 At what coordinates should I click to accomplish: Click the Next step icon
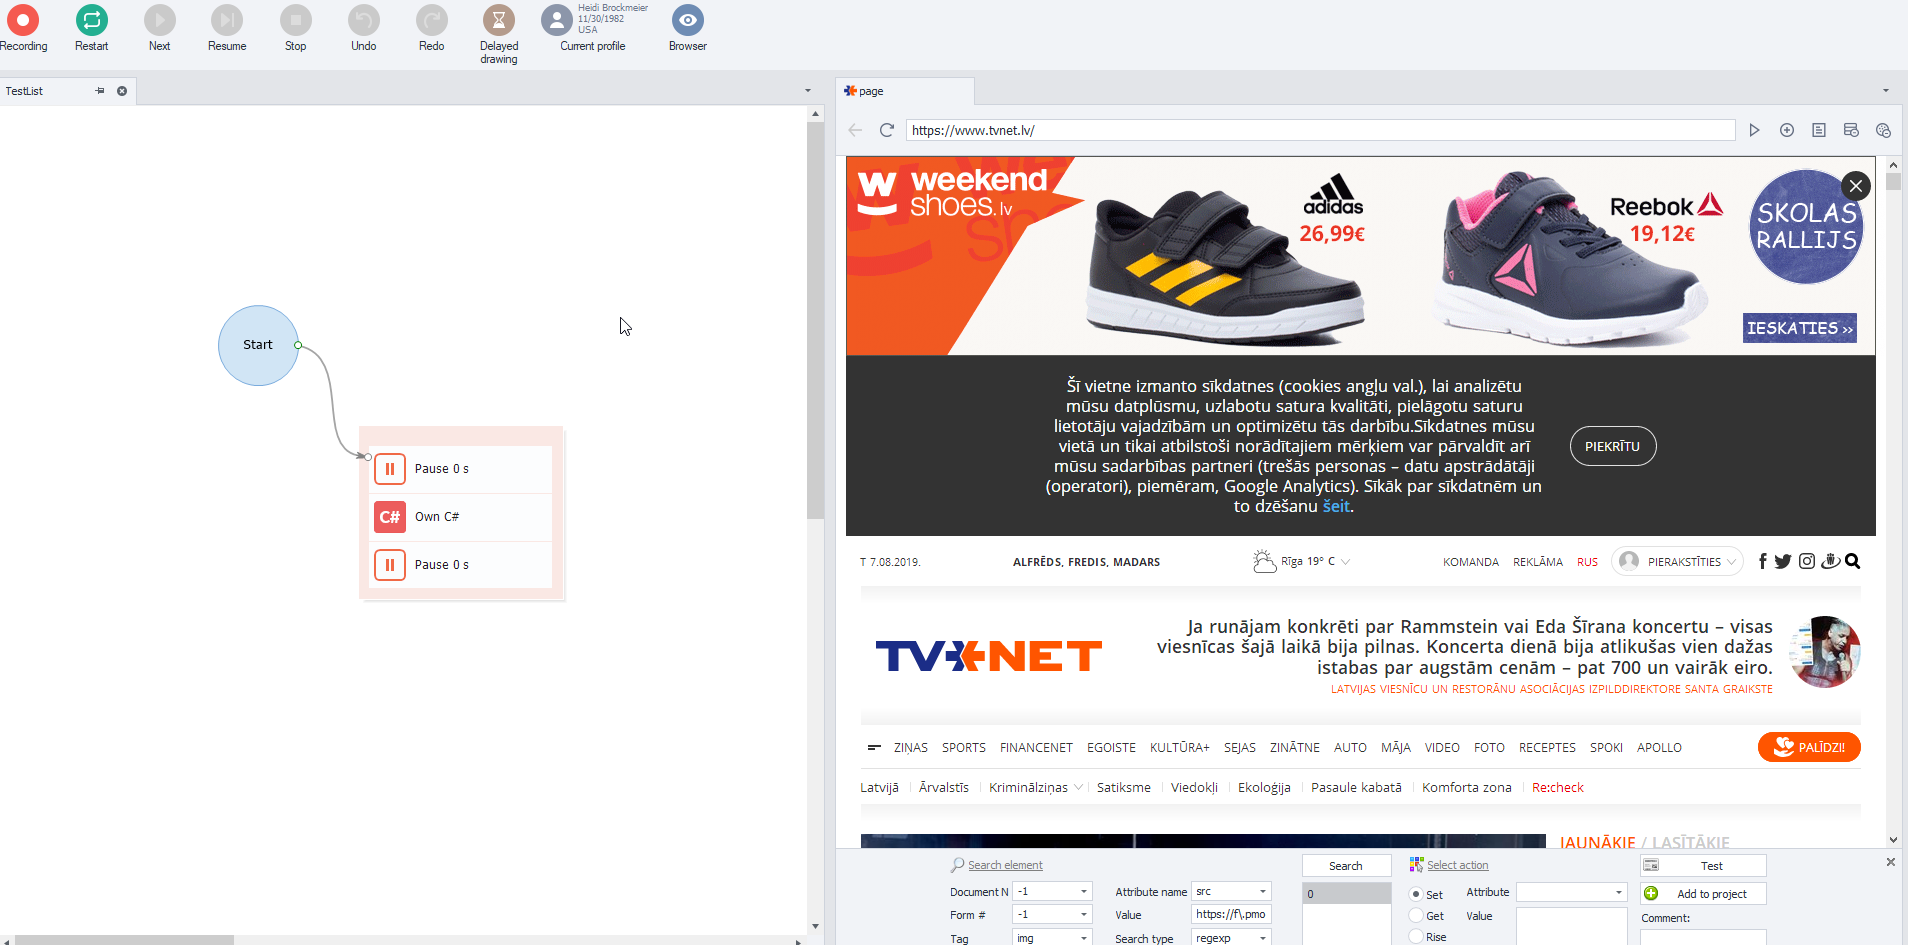pyautogui.click(x=160, y=20)
